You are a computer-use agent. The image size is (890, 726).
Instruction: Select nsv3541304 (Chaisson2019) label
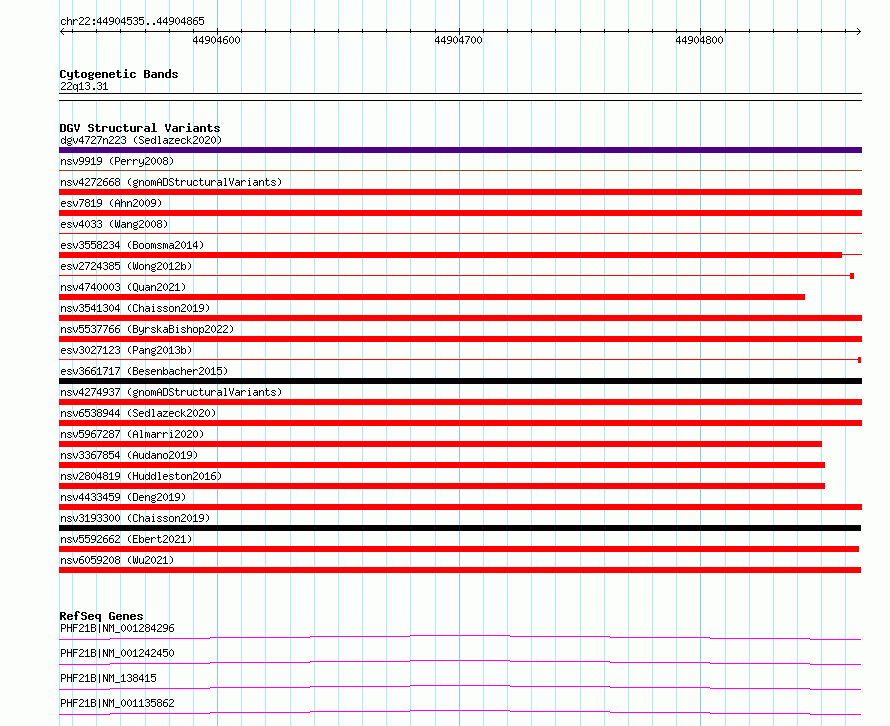coord(135,308)
